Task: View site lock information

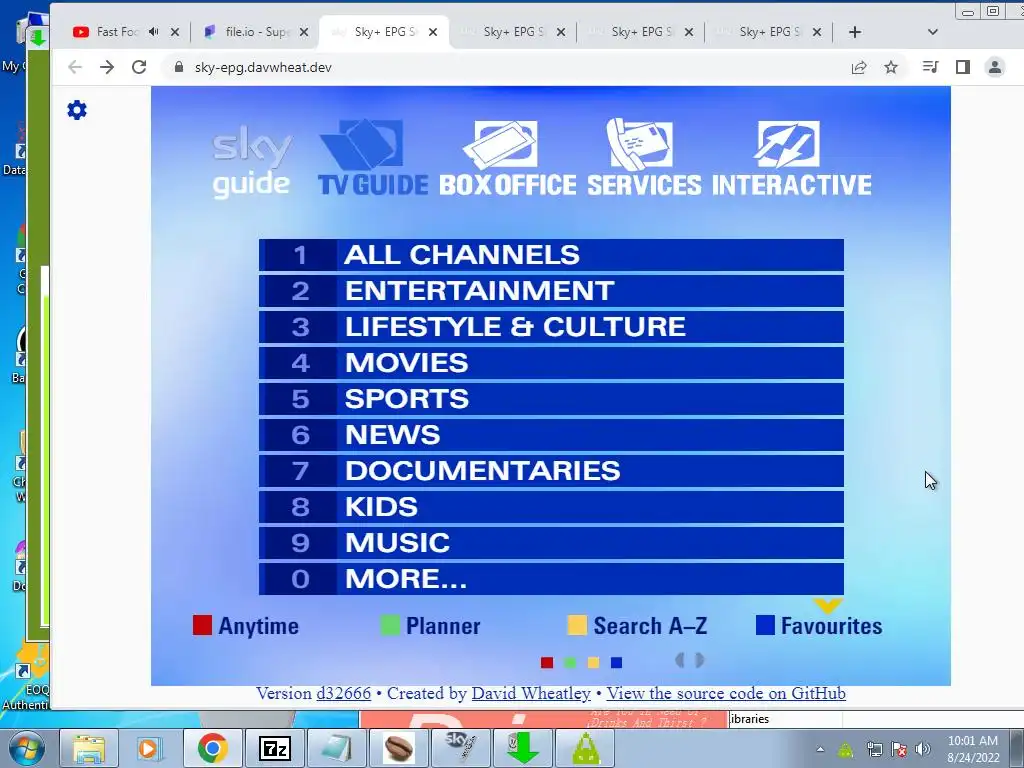Action: point(179,67)
